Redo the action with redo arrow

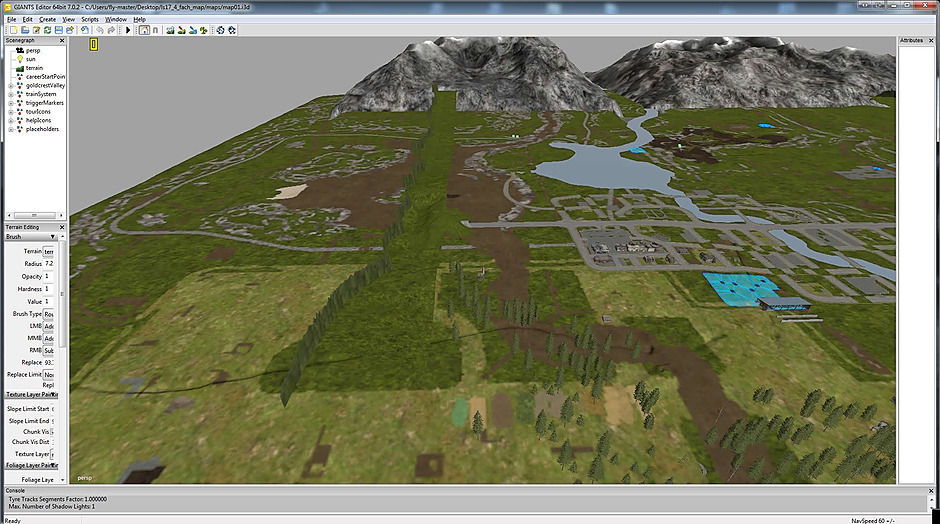pos(111,30)
